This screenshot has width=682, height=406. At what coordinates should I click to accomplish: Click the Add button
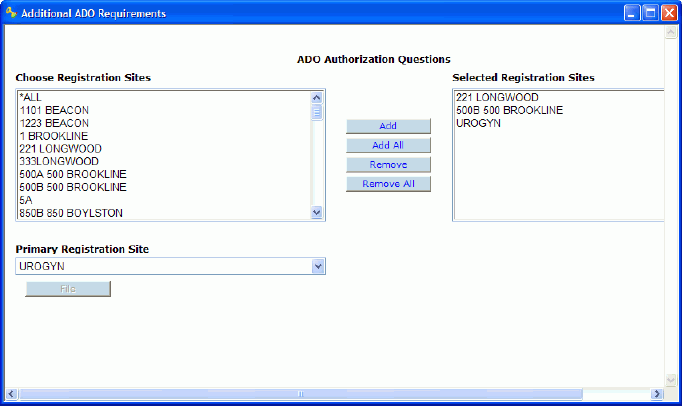[388, 126]
